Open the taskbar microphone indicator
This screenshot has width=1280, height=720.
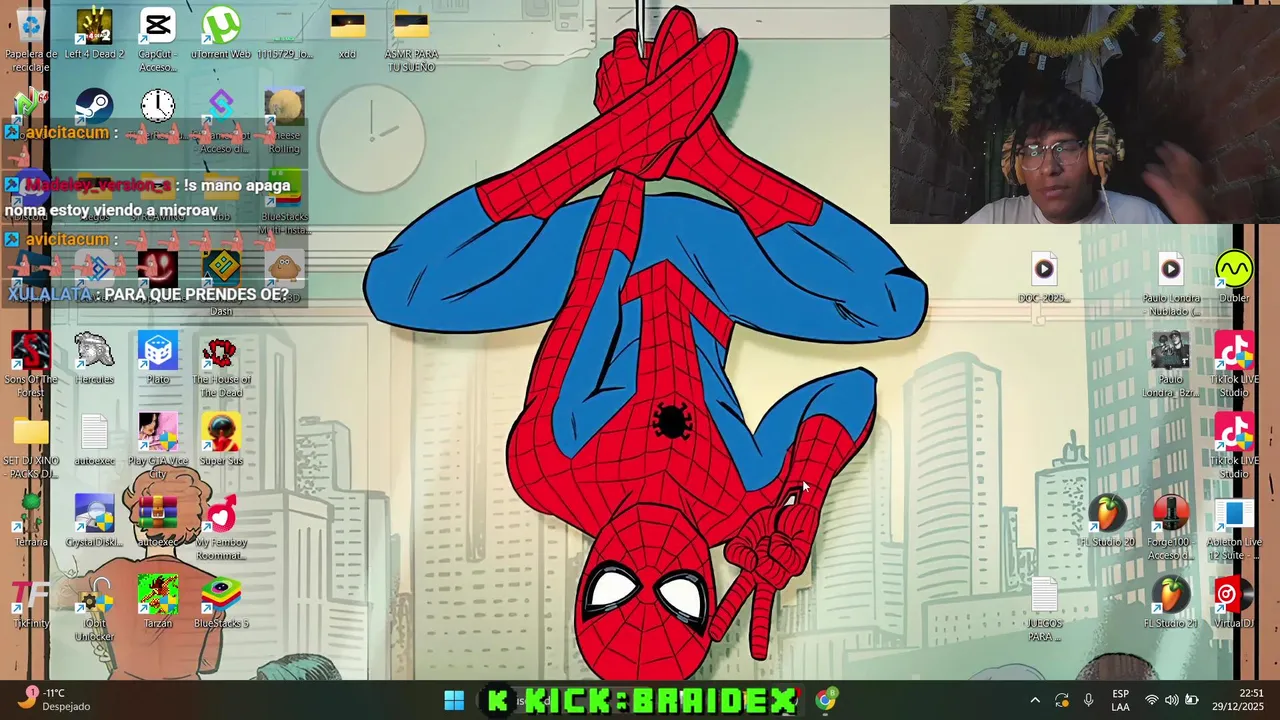pyautogui.click(x=1088, y=700)
